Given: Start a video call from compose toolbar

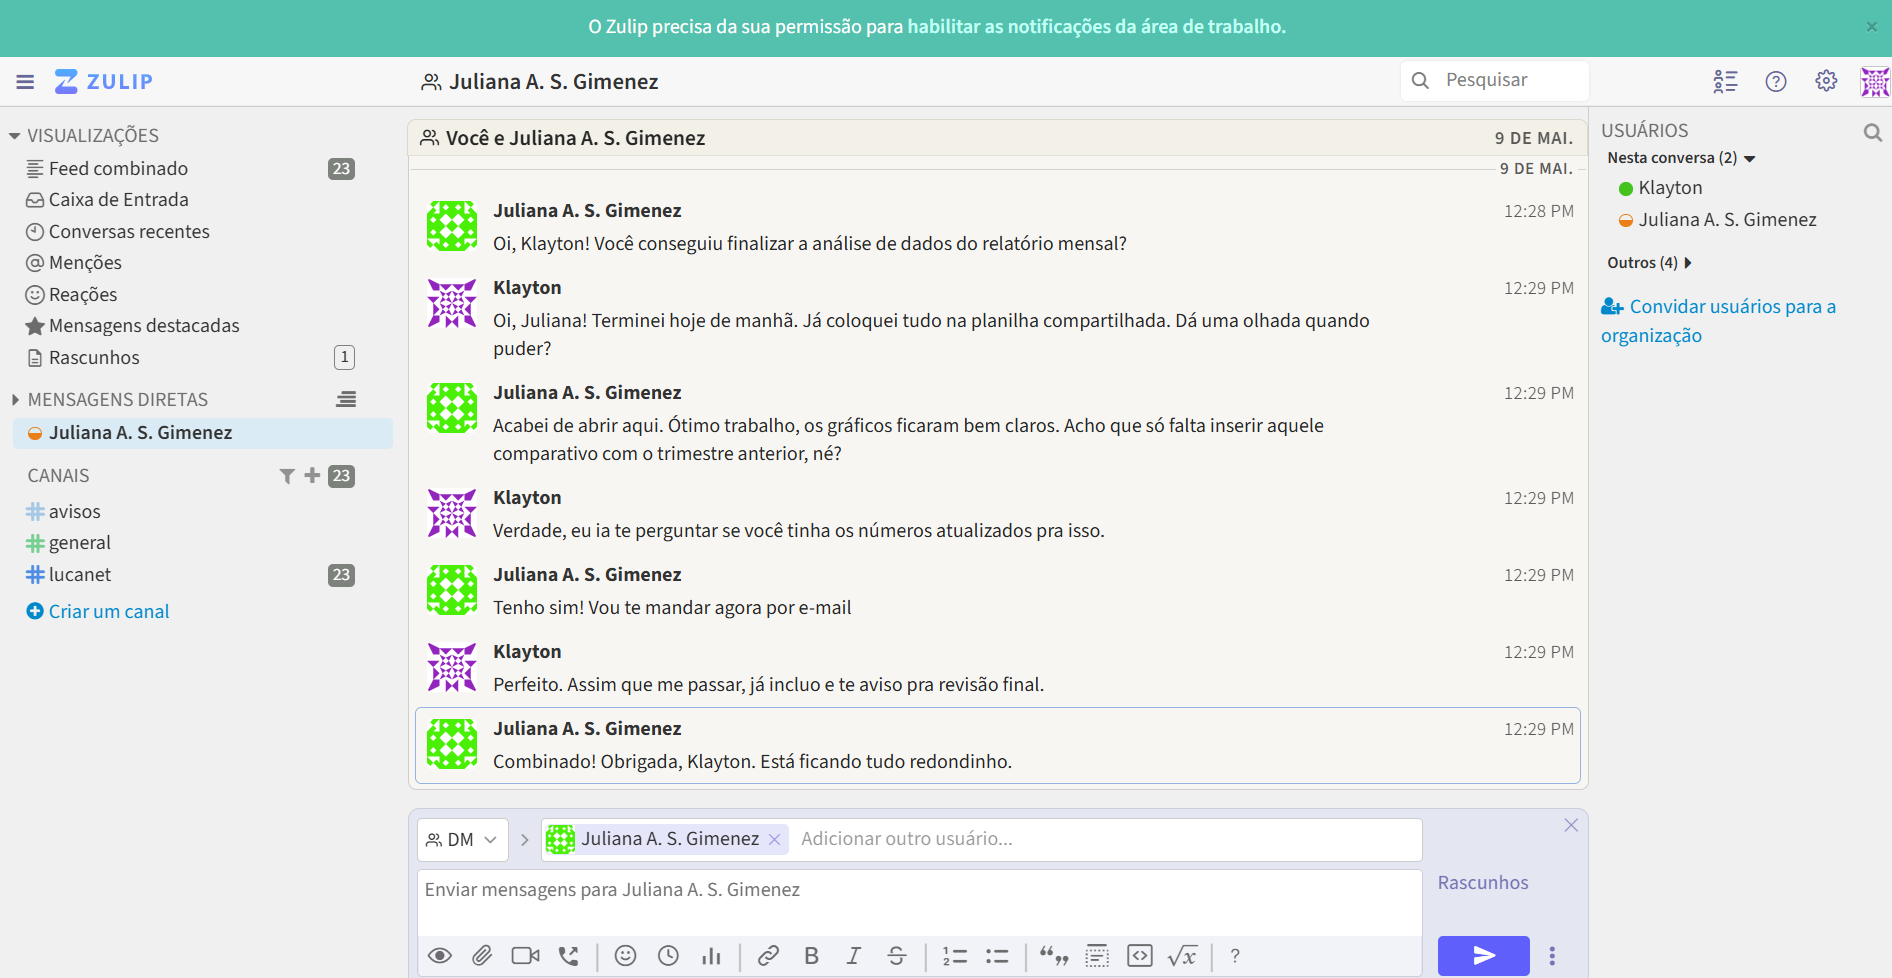Looking at the screenshot, I should pyautogui.click(x=525, y=956).
